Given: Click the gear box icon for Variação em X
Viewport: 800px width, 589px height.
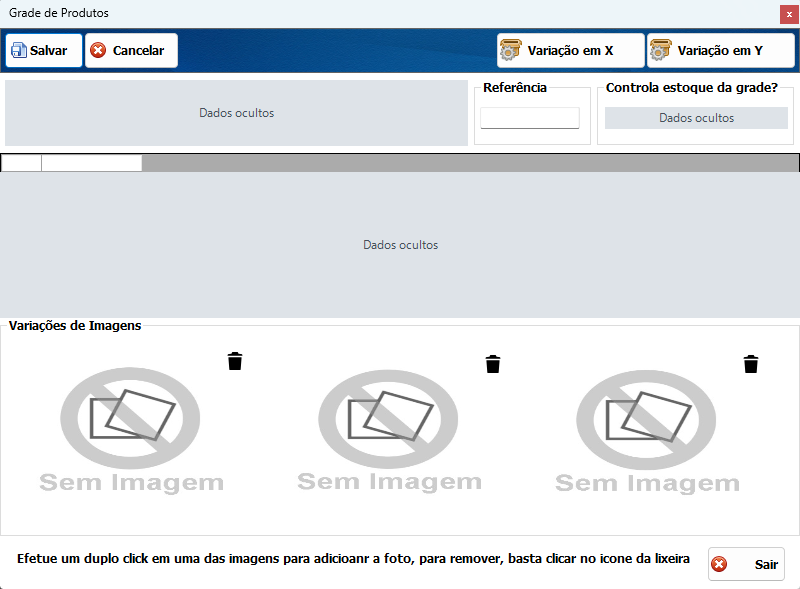Looking at the screenshot, I should pyautogui.click(x=510, y=50).
